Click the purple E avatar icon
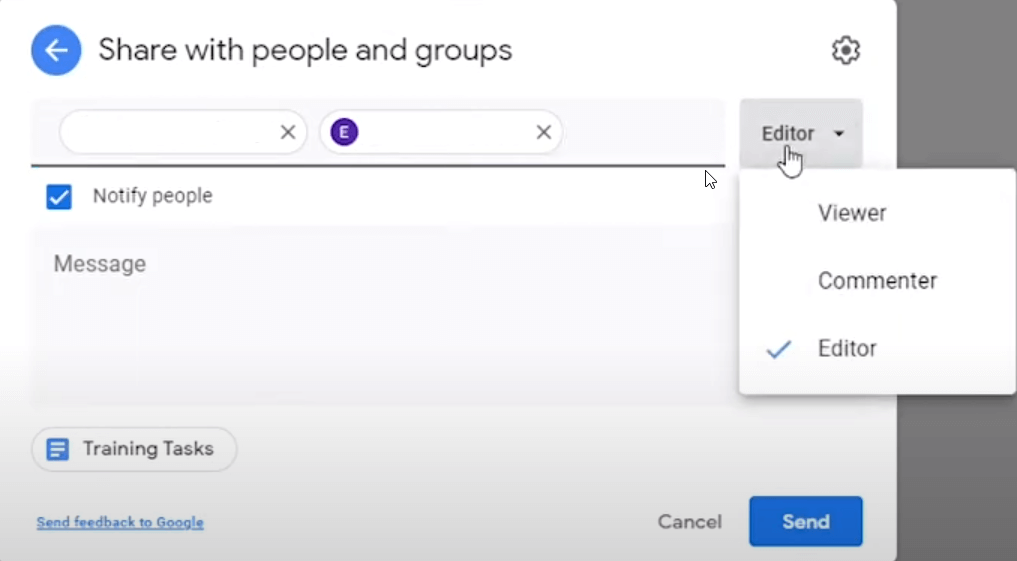Viewport: 1017px width, 561px height. tap(345, 132)
